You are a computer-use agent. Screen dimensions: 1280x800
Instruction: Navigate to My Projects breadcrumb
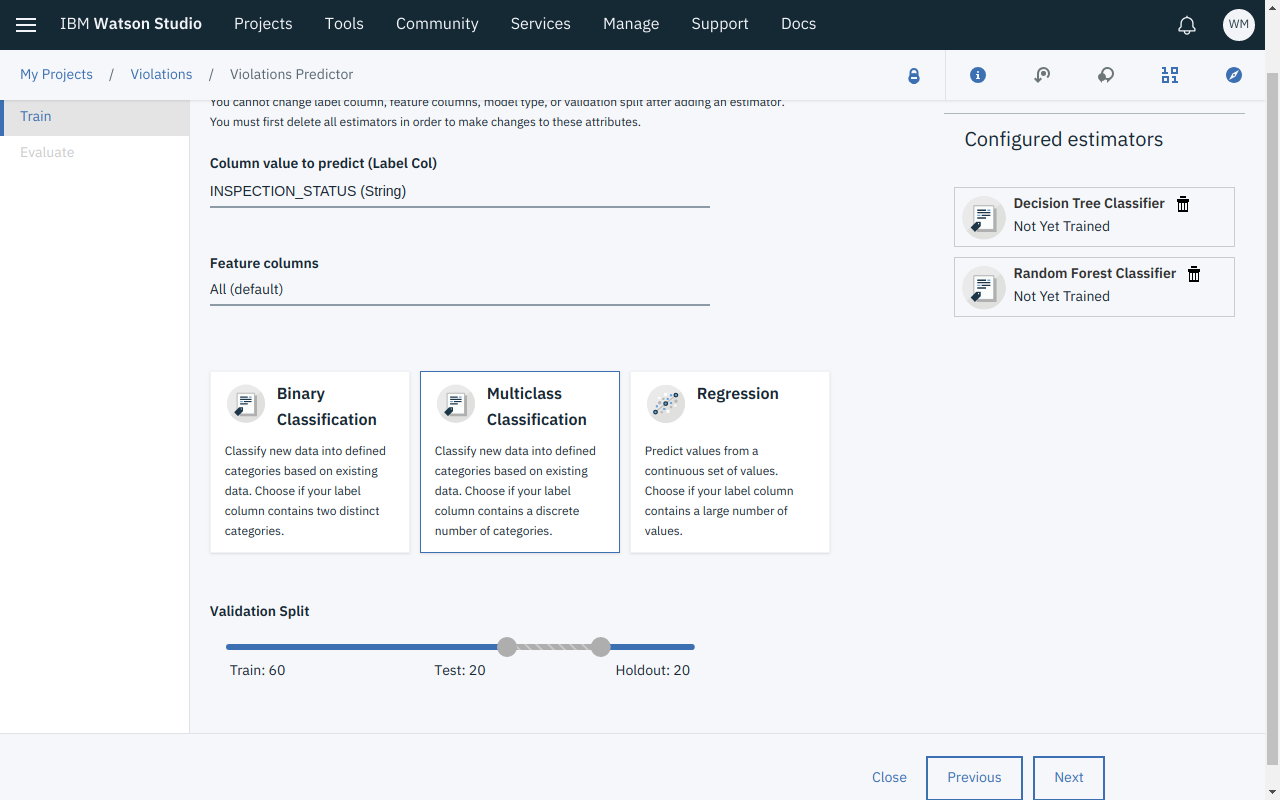click(56, 75)
